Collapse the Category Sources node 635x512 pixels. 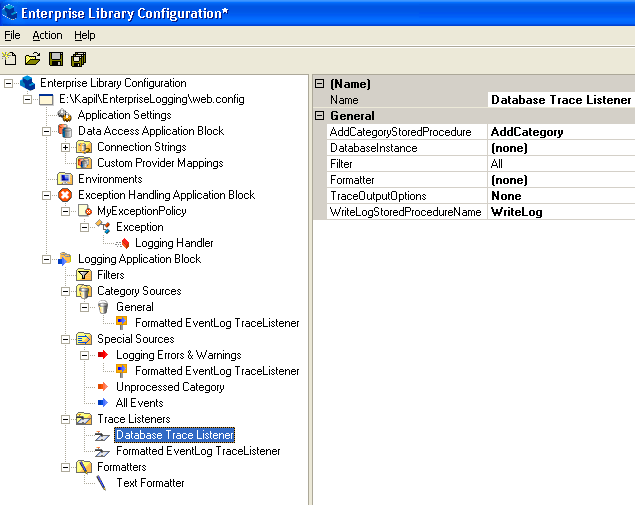point(65,291)
